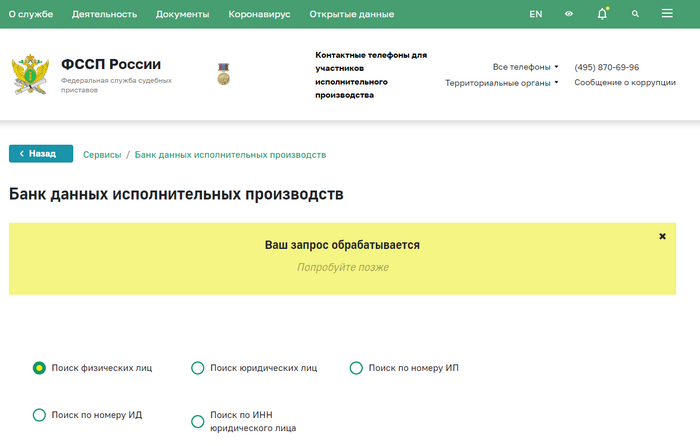Select 'Поиск по номеру ИП' radio
The width and height of the screenshot is (700, 446).
coord(356,368)
